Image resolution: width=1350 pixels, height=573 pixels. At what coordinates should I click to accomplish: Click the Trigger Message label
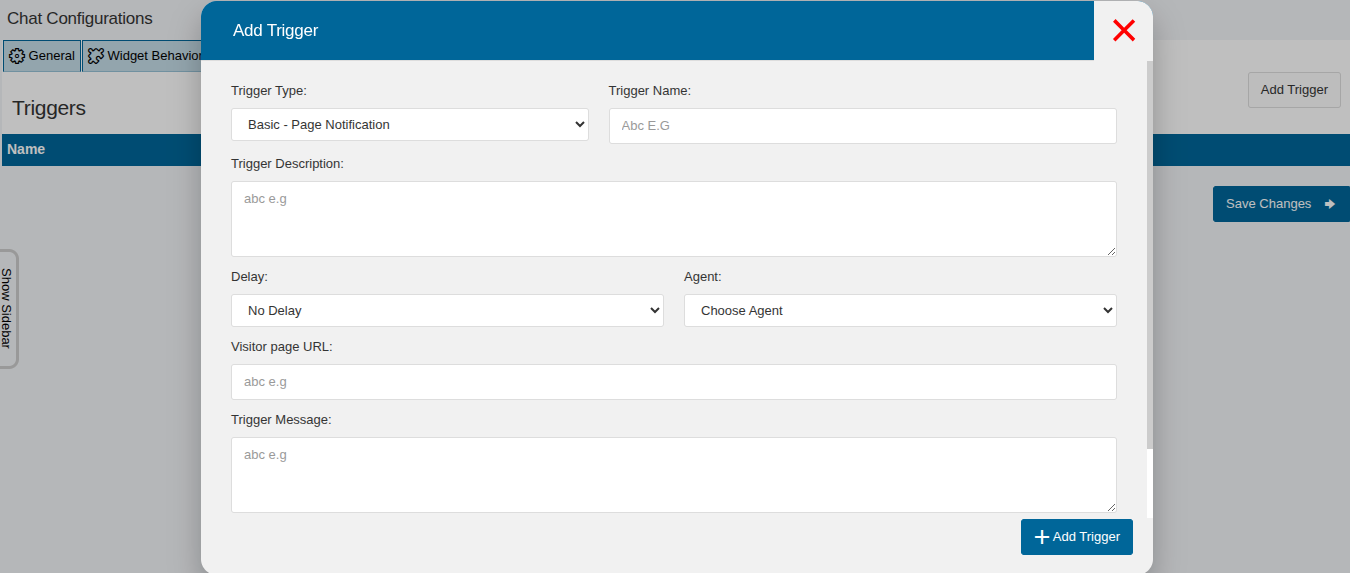[x=281, y=419]
